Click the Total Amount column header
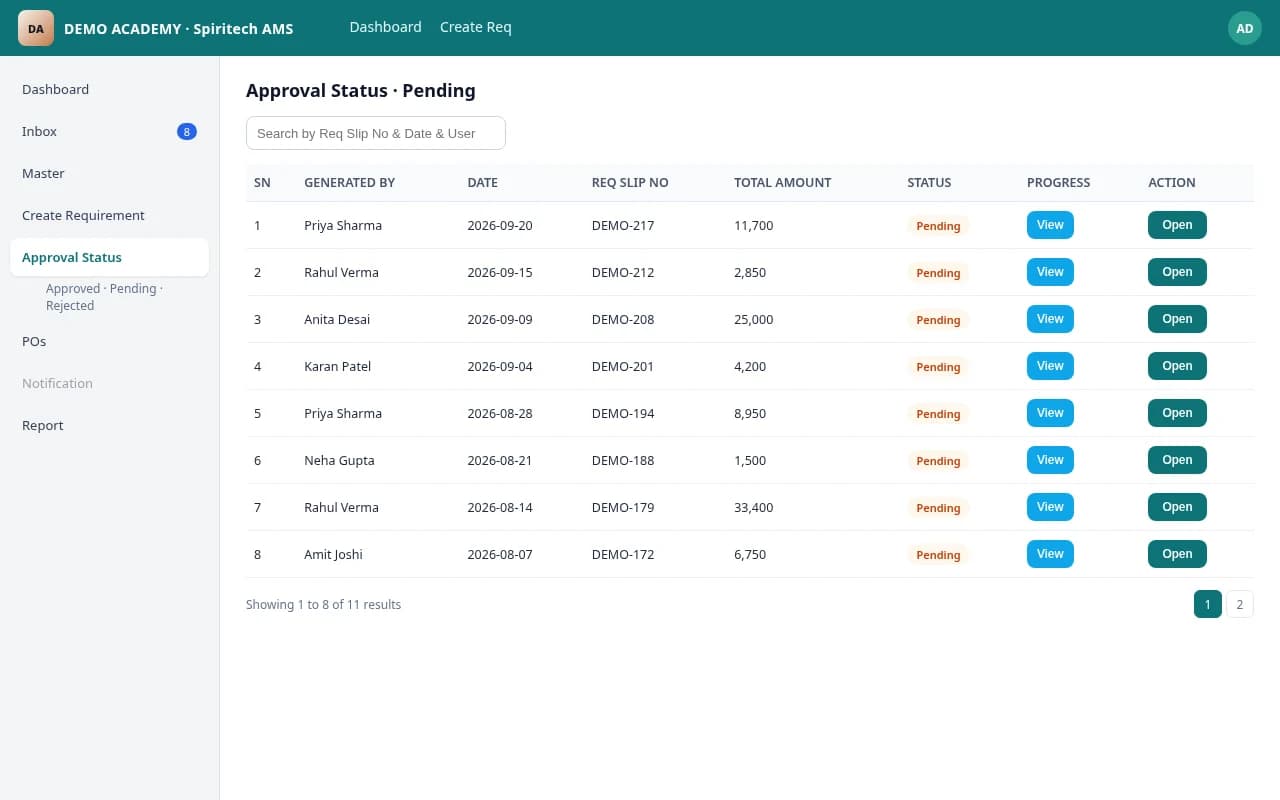Screen dimensions: 1280x800 pyautogui.click(x=783, y=183)
